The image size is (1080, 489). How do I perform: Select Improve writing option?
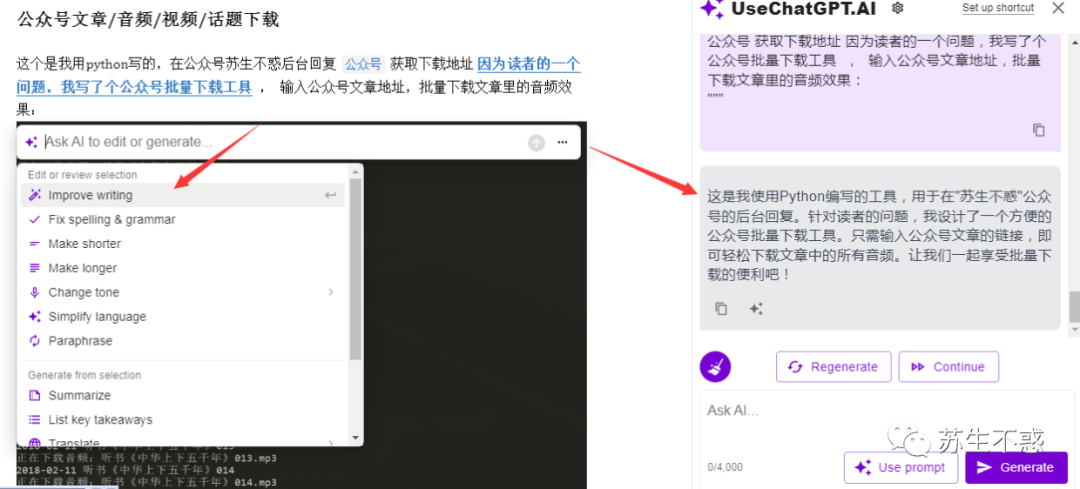[x=183, y=195]
